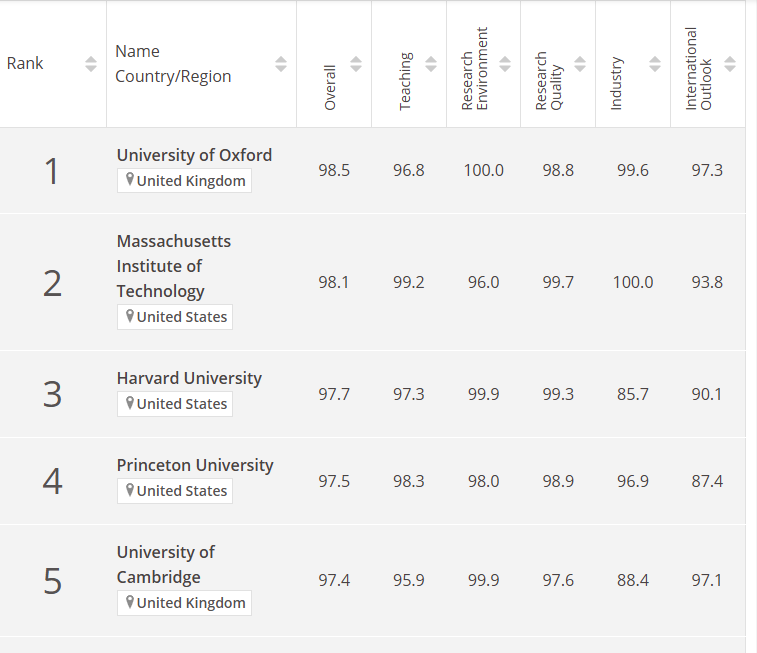Viewport: 757px width, 653px height.
Task: Sort by International Outlook arrows
Action: click(730, 64)
